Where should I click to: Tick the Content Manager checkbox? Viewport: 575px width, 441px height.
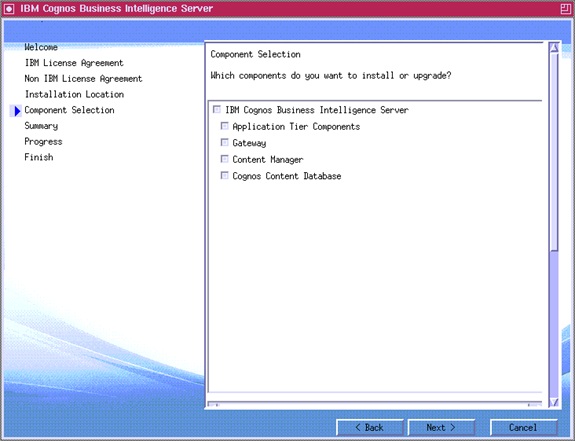pos(224,159)
